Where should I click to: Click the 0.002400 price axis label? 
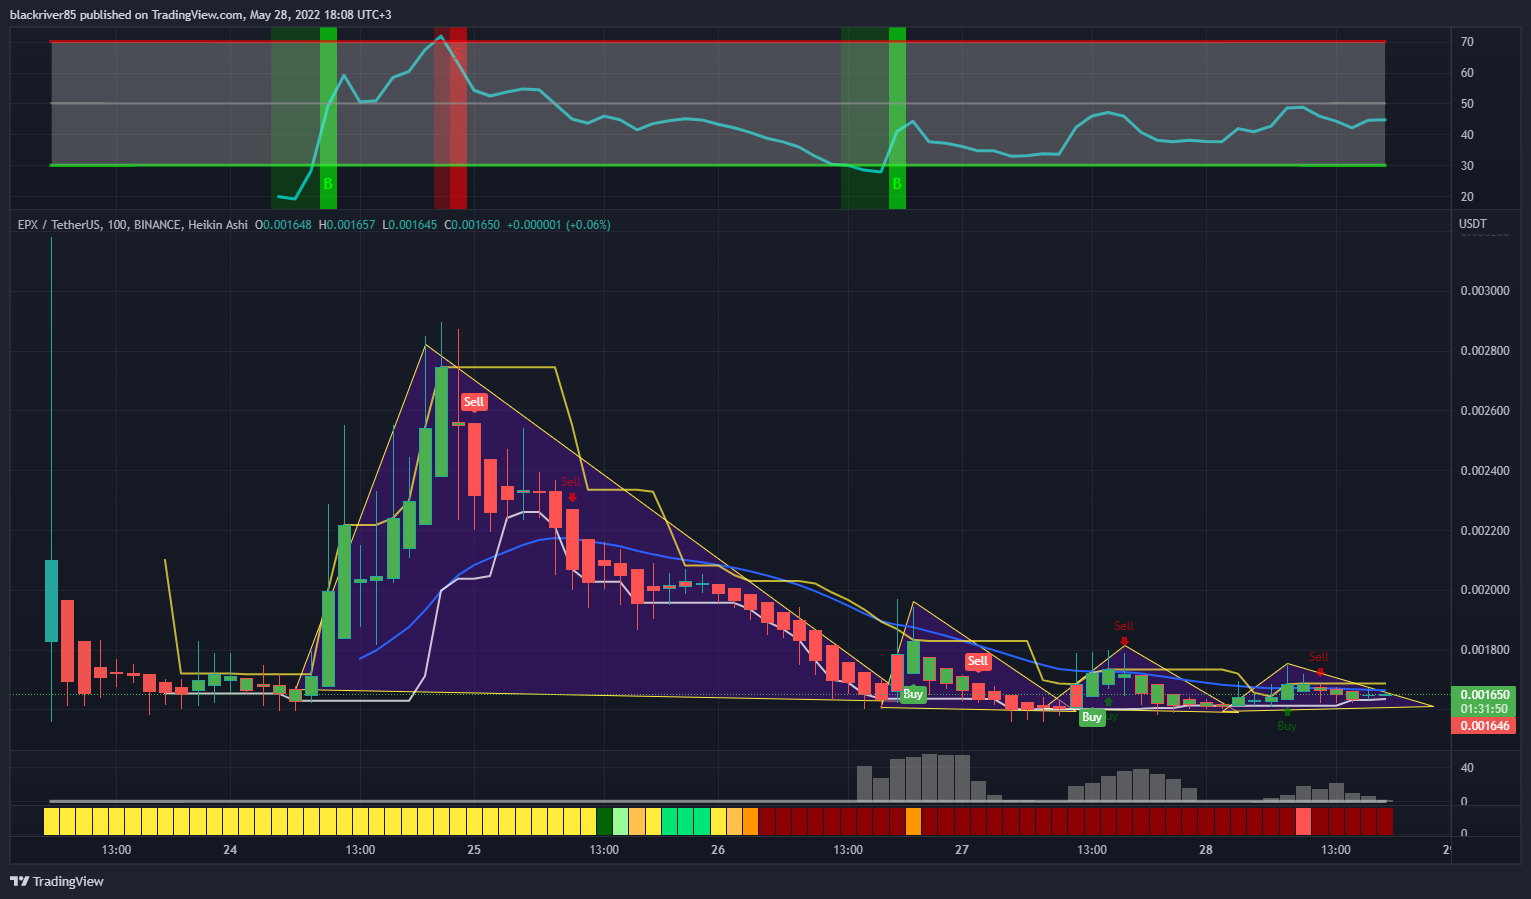click(1485, 471)
